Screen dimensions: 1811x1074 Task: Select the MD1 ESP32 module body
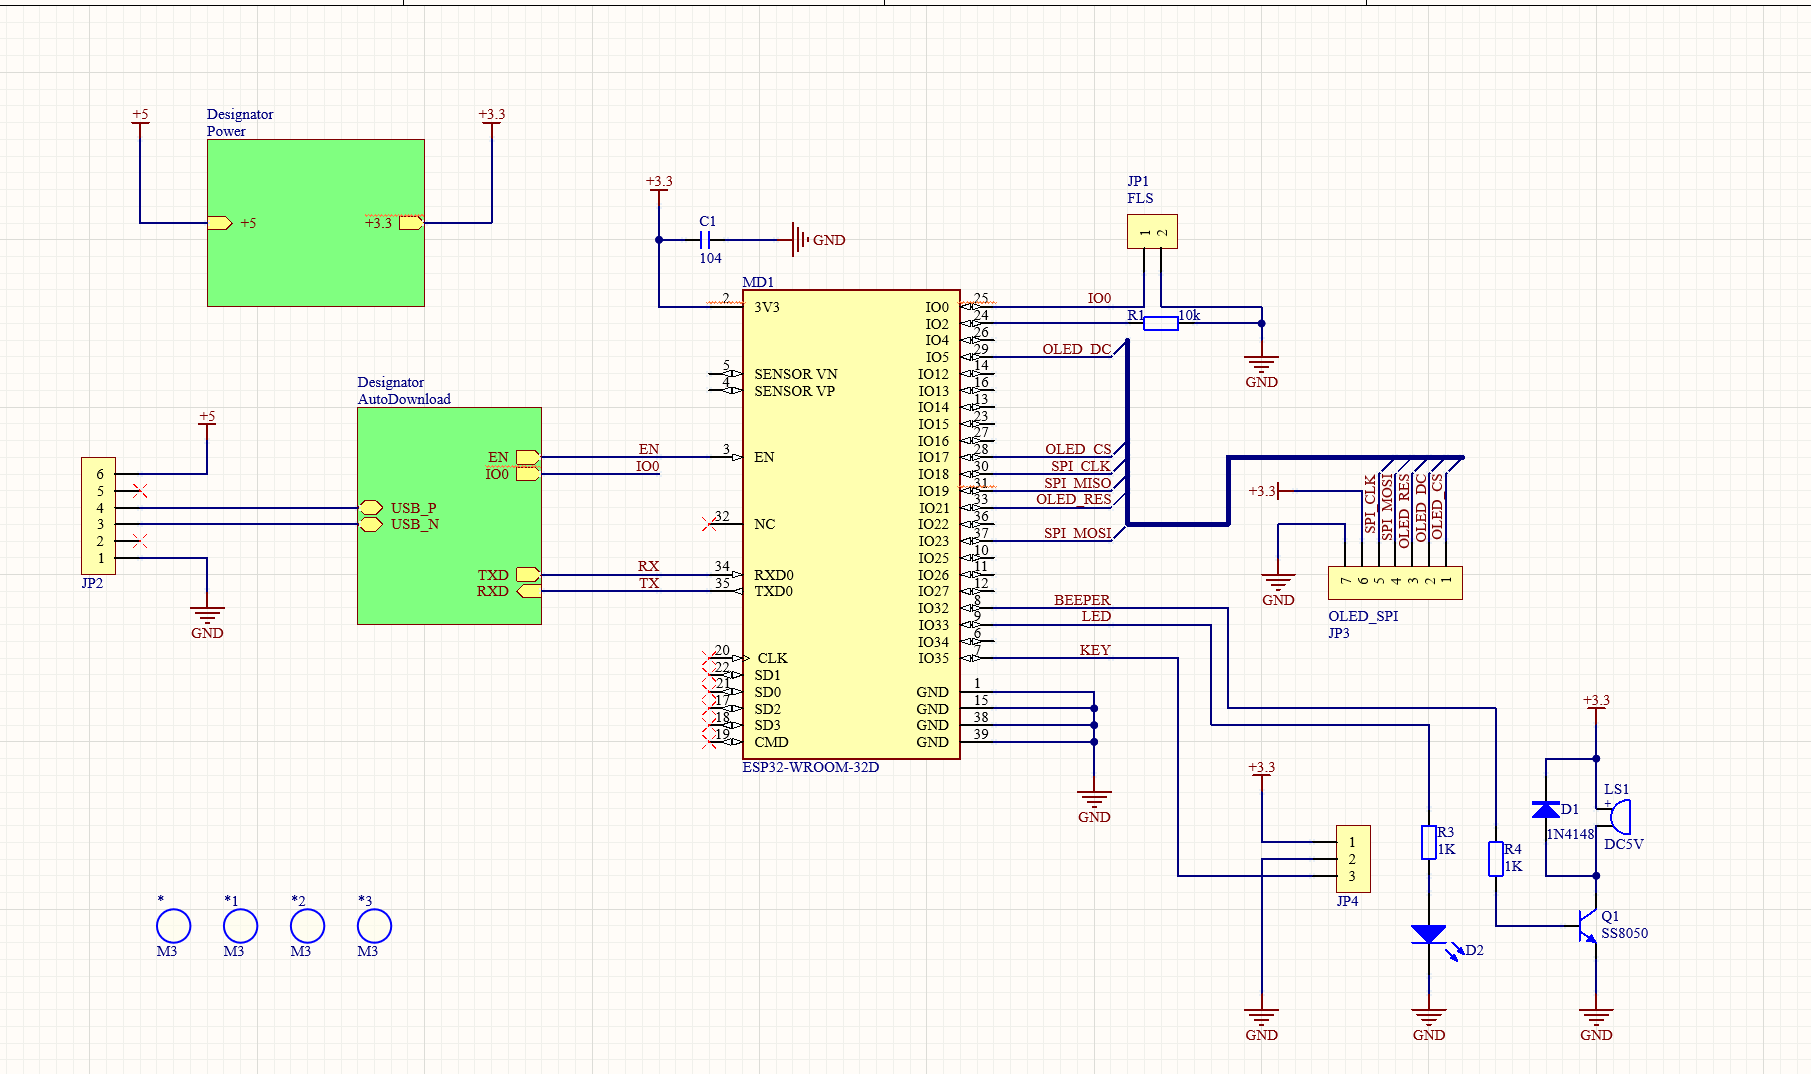[851, 525]
